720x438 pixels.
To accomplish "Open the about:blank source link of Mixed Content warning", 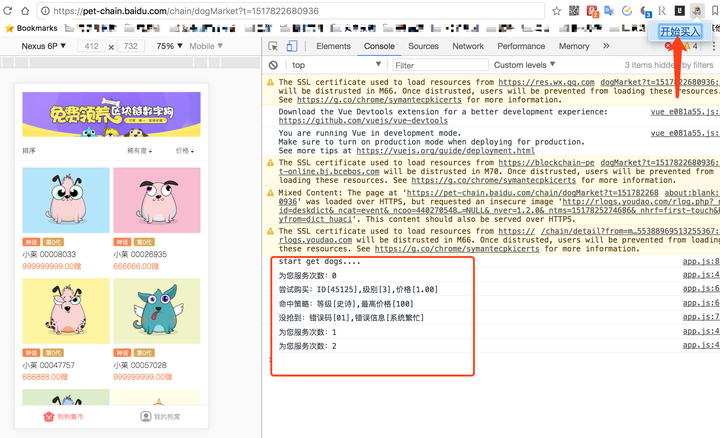I will [x=692, y=193].
